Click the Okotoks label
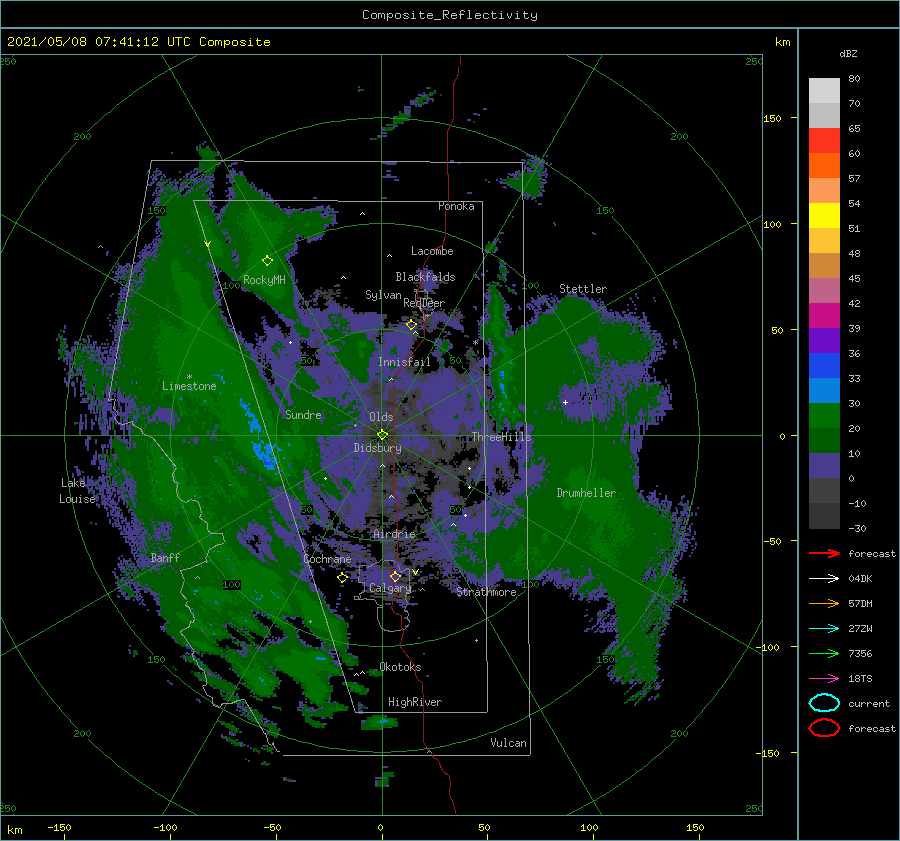 click(400, 666)
